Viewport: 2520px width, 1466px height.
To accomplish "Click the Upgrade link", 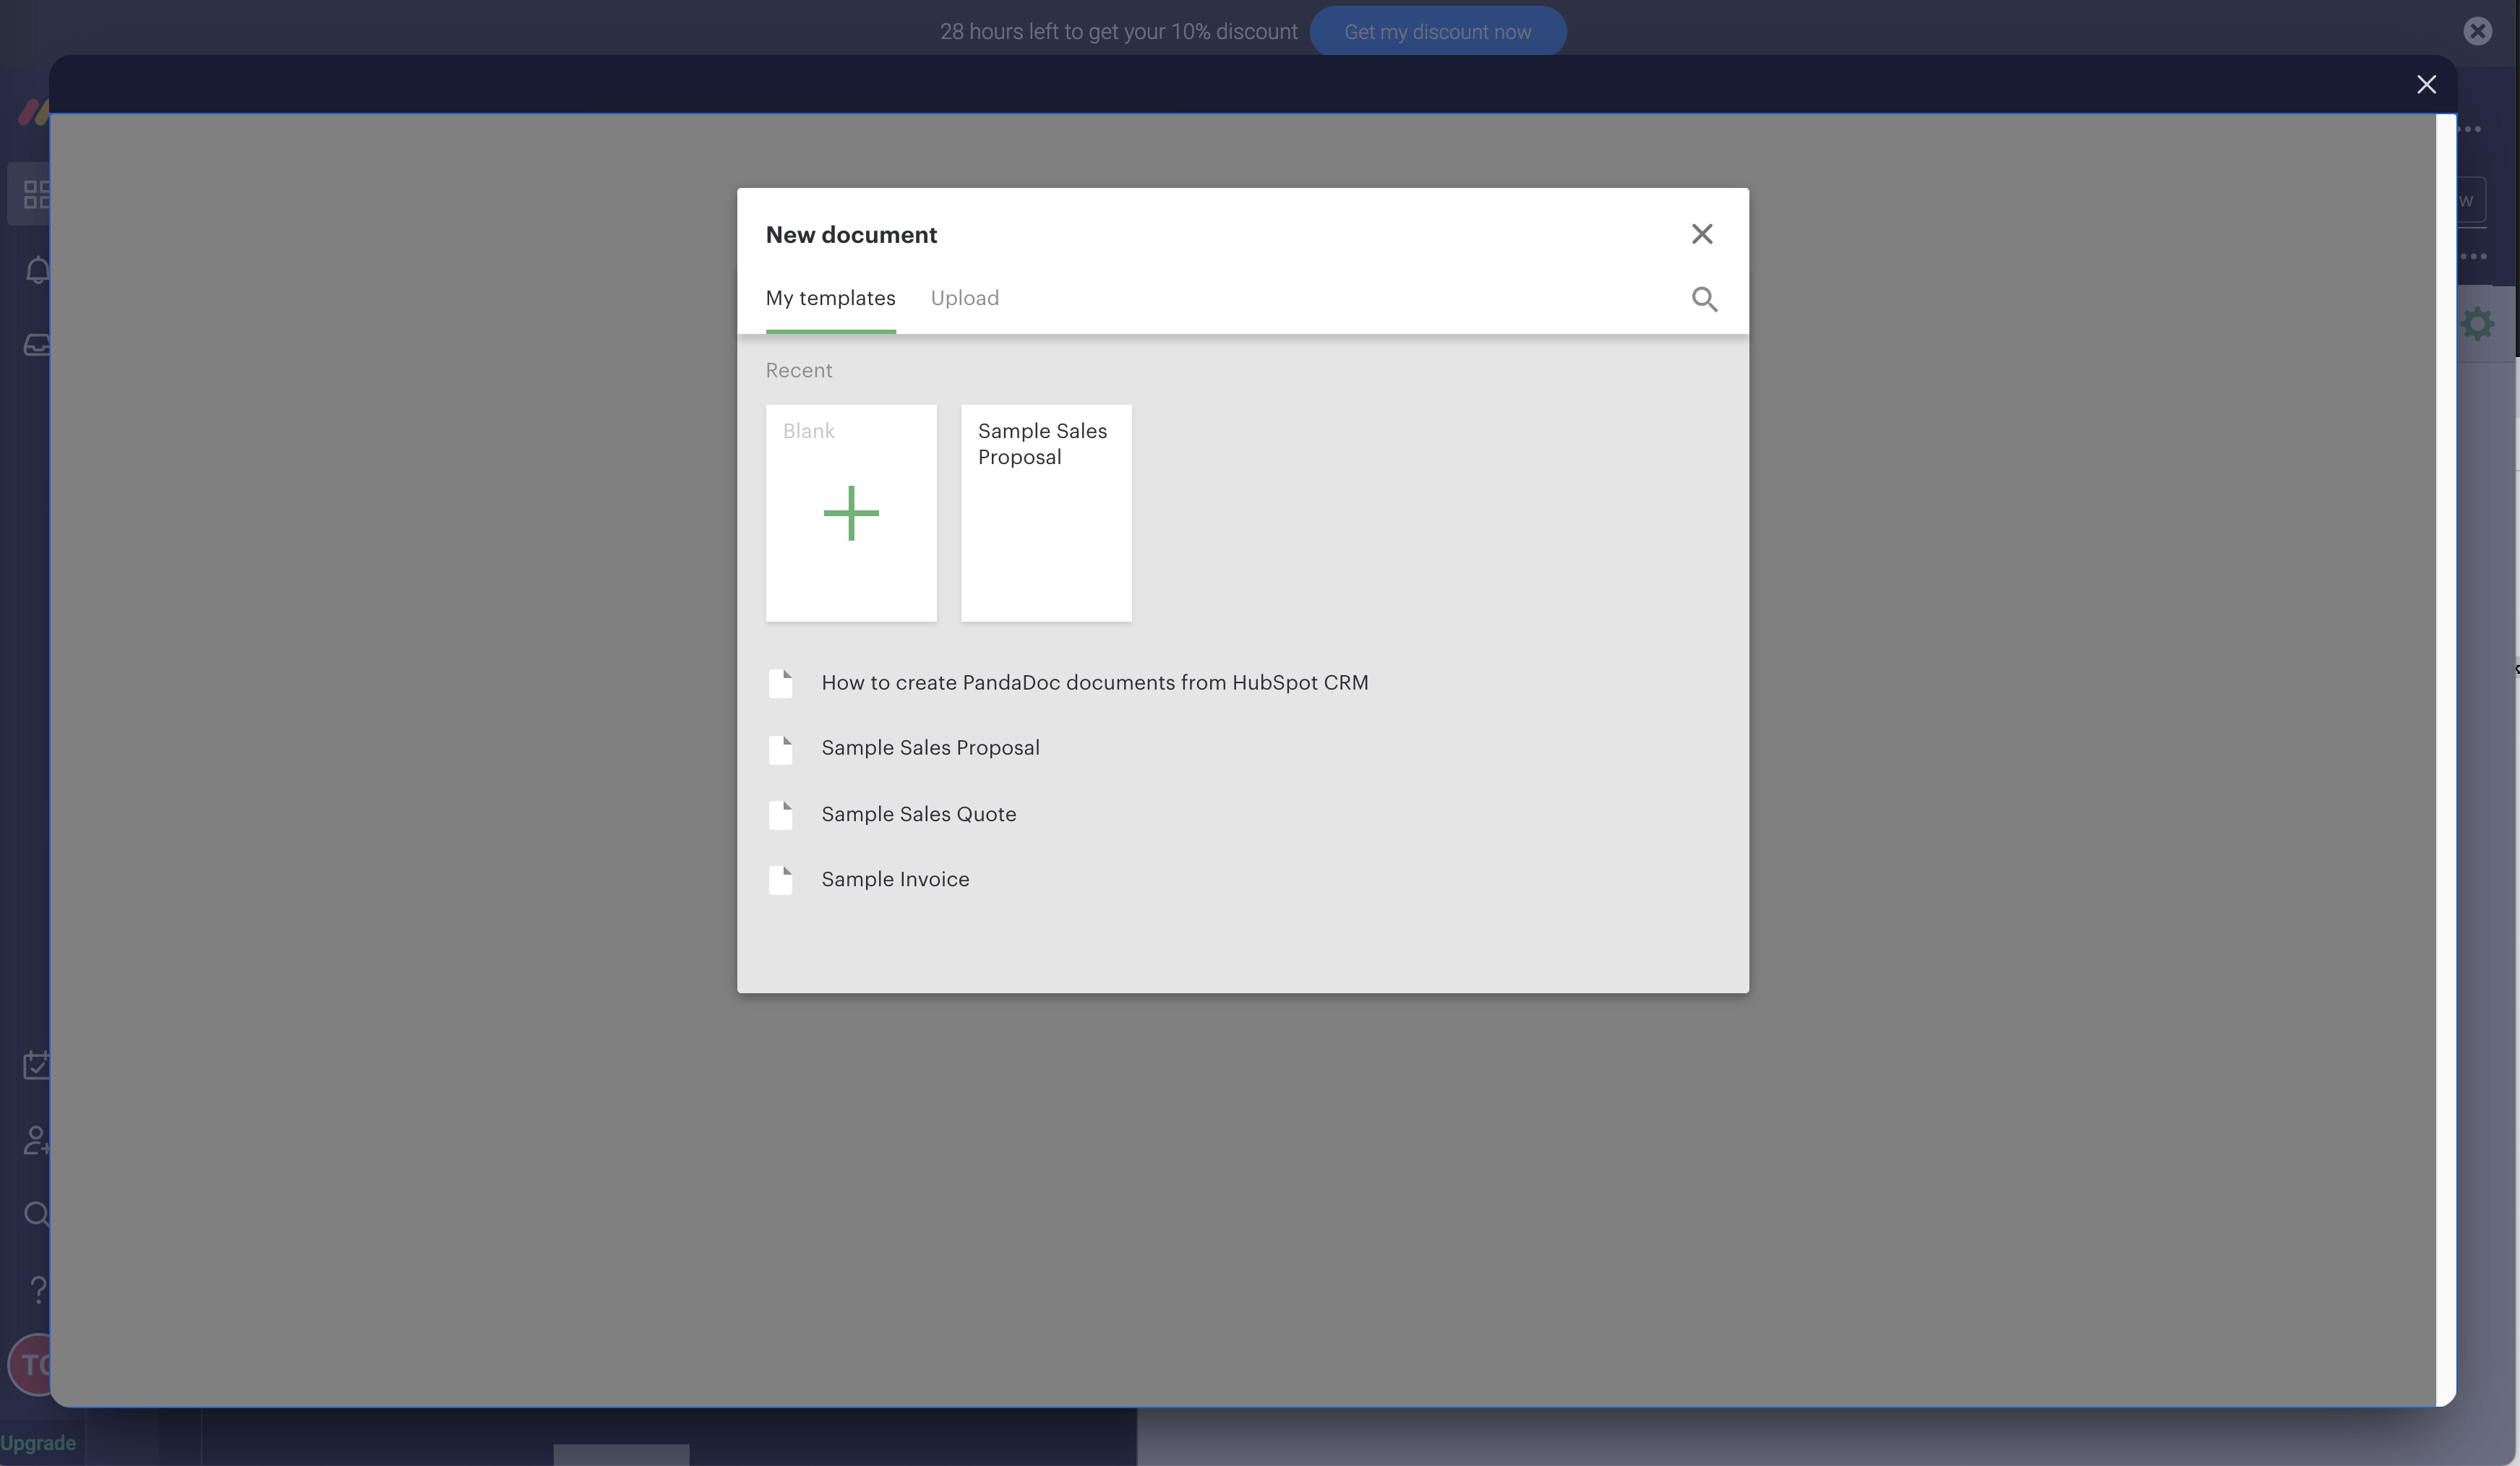I will [x=38, y=1442].
